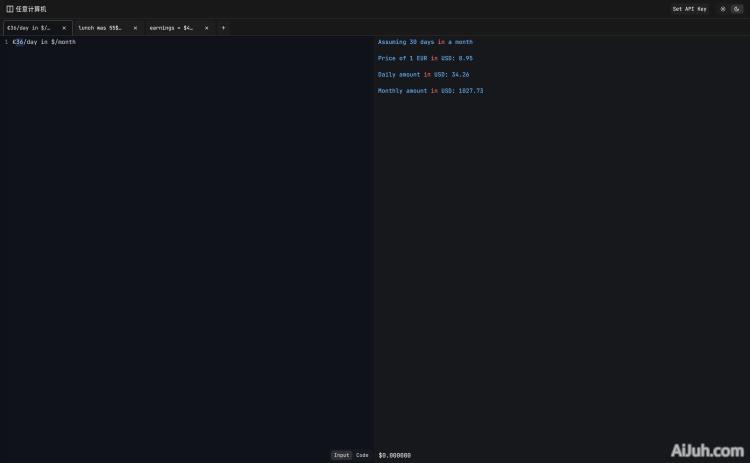Click the app logo icon beside 任意计算机

click(x=10, y=9)
